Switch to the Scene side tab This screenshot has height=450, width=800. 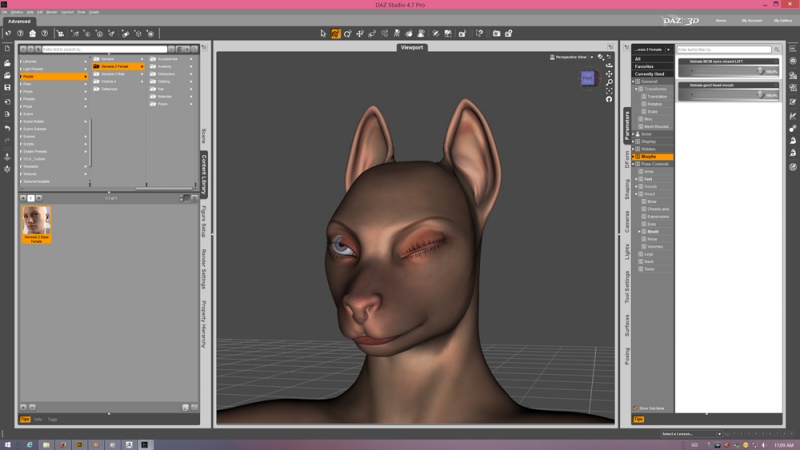(204, 136)
